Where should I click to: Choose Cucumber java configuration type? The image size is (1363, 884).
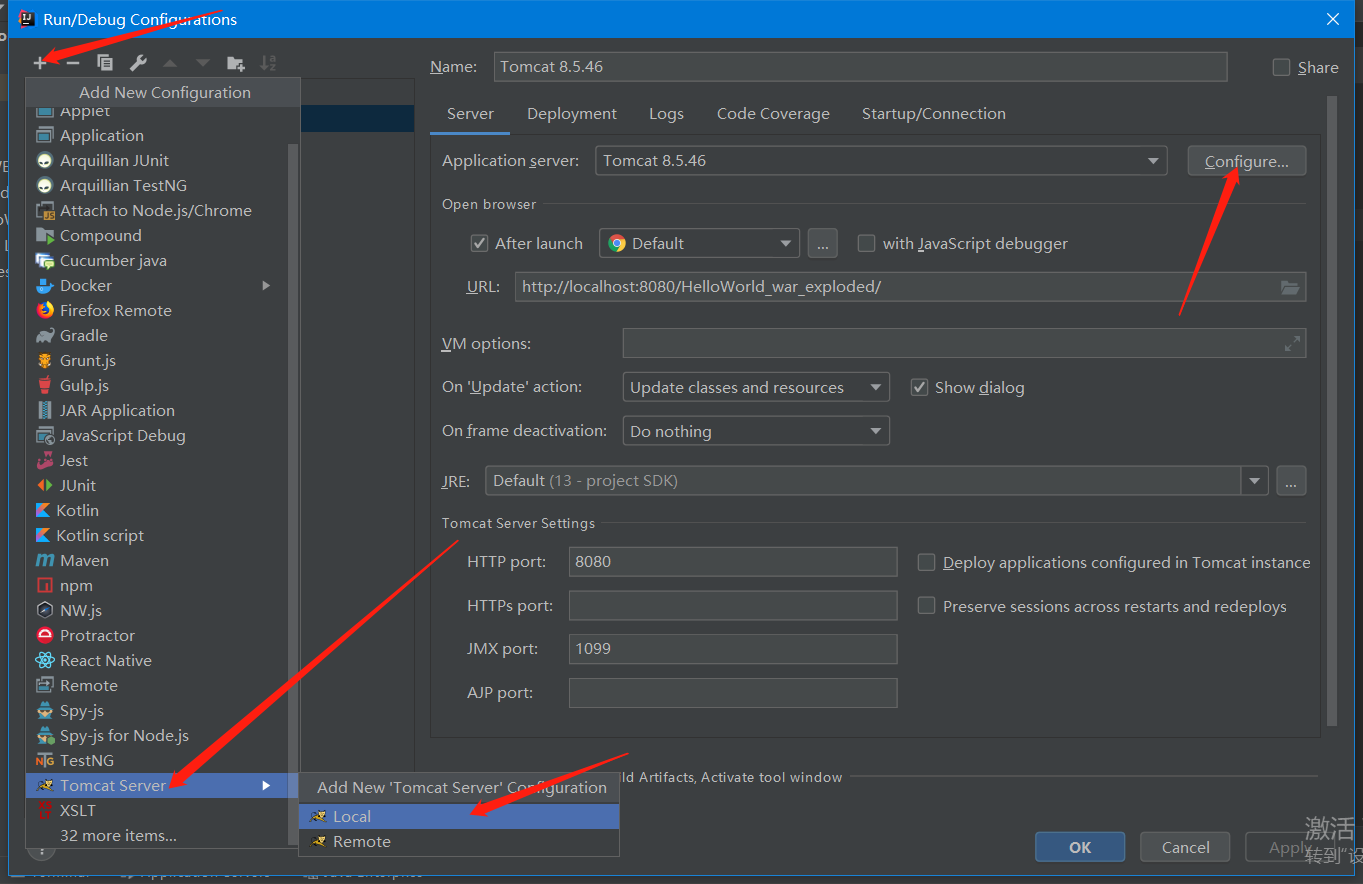coord(157,260)
